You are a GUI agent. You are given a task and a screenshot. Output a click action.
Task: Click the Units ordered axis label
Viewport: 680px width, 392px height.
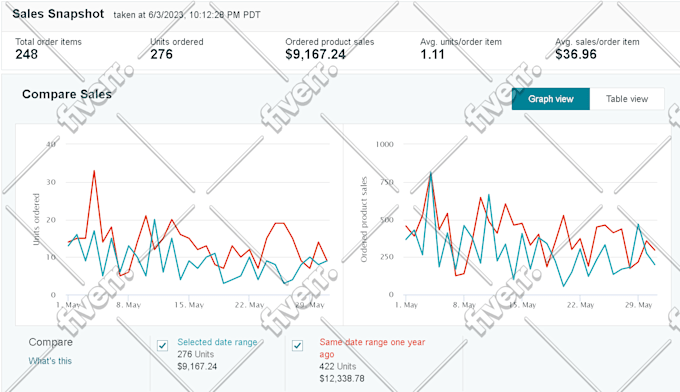pos(36,219)
